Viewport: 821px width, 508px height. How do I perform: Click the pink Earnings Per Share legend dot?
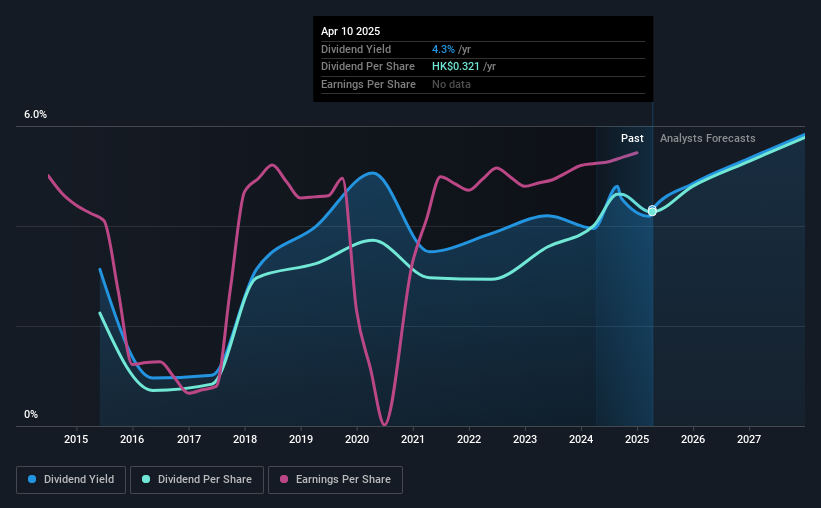(x=284, y=479)
